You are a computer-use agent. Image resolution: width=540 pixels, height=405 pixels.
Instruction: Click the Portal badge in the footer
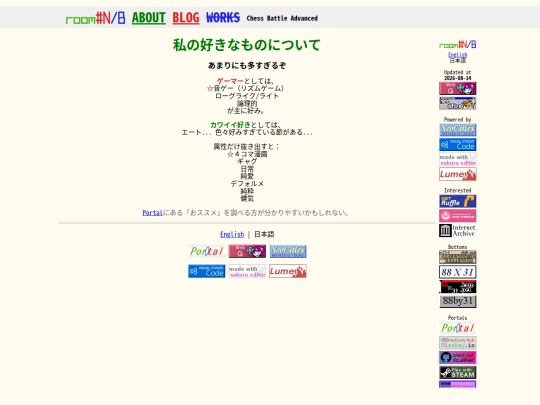point(207,251)
